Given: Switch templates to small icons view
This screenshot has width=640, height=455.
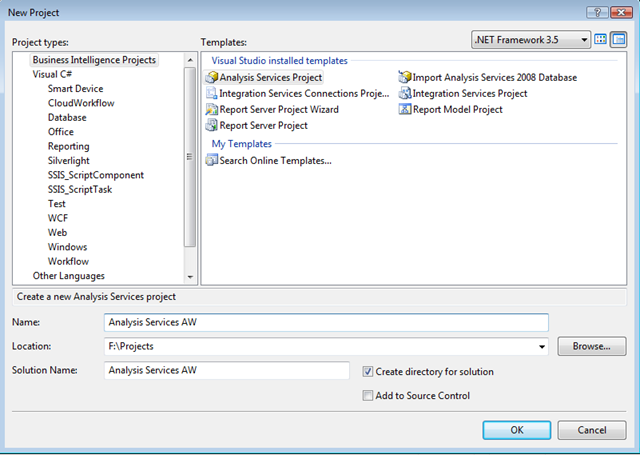Looking at the screenshot, I should click(619, 40).
